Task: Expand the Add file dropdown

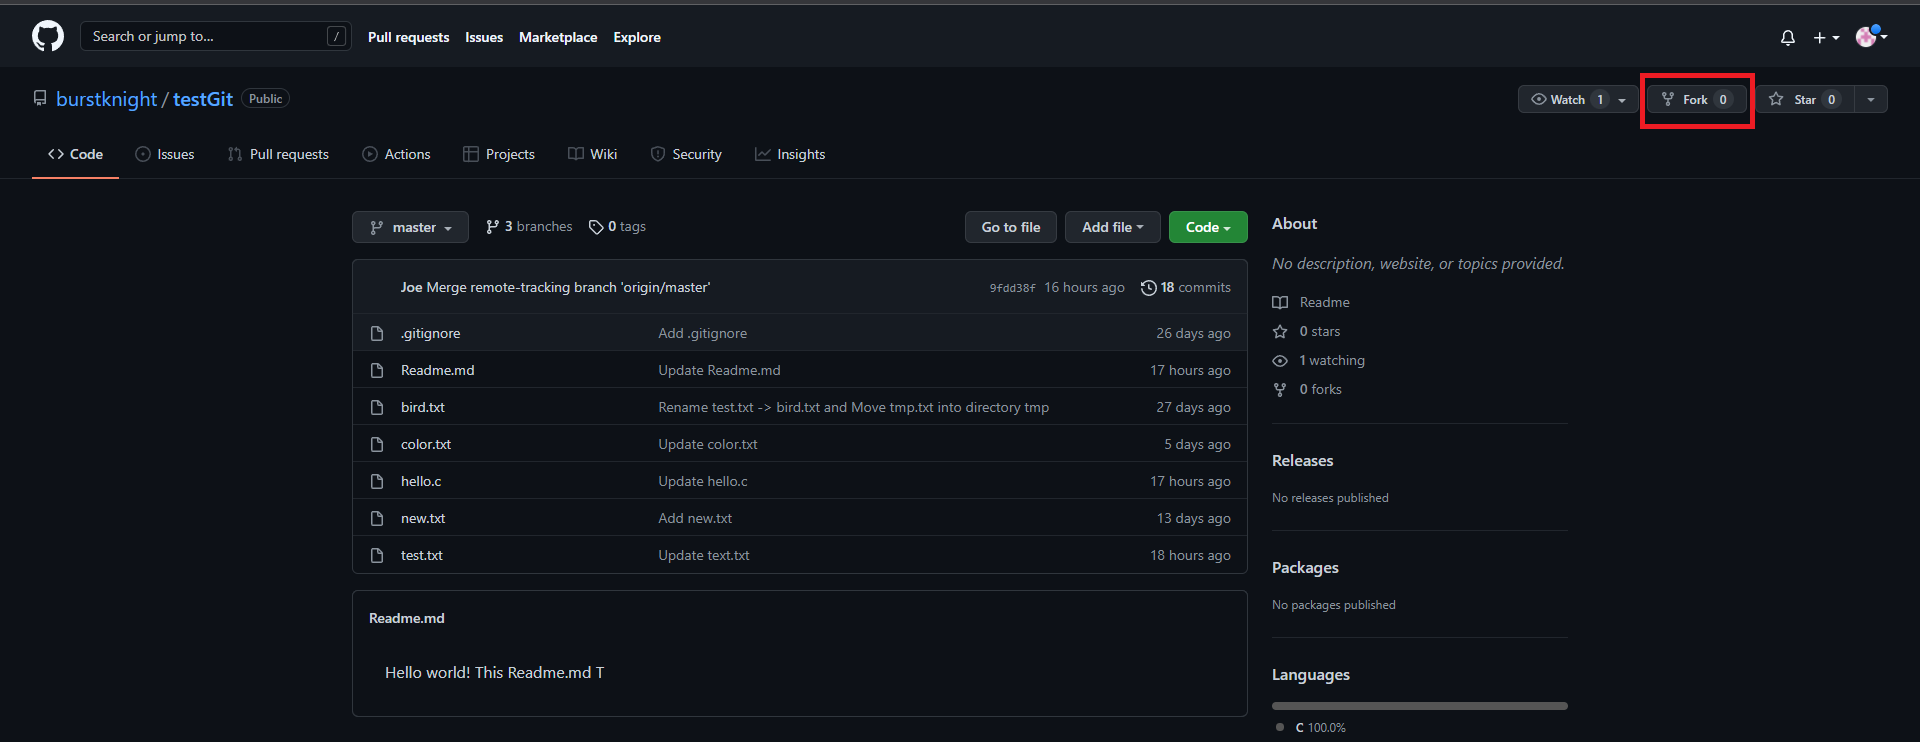Action: tap(1112, 227)
